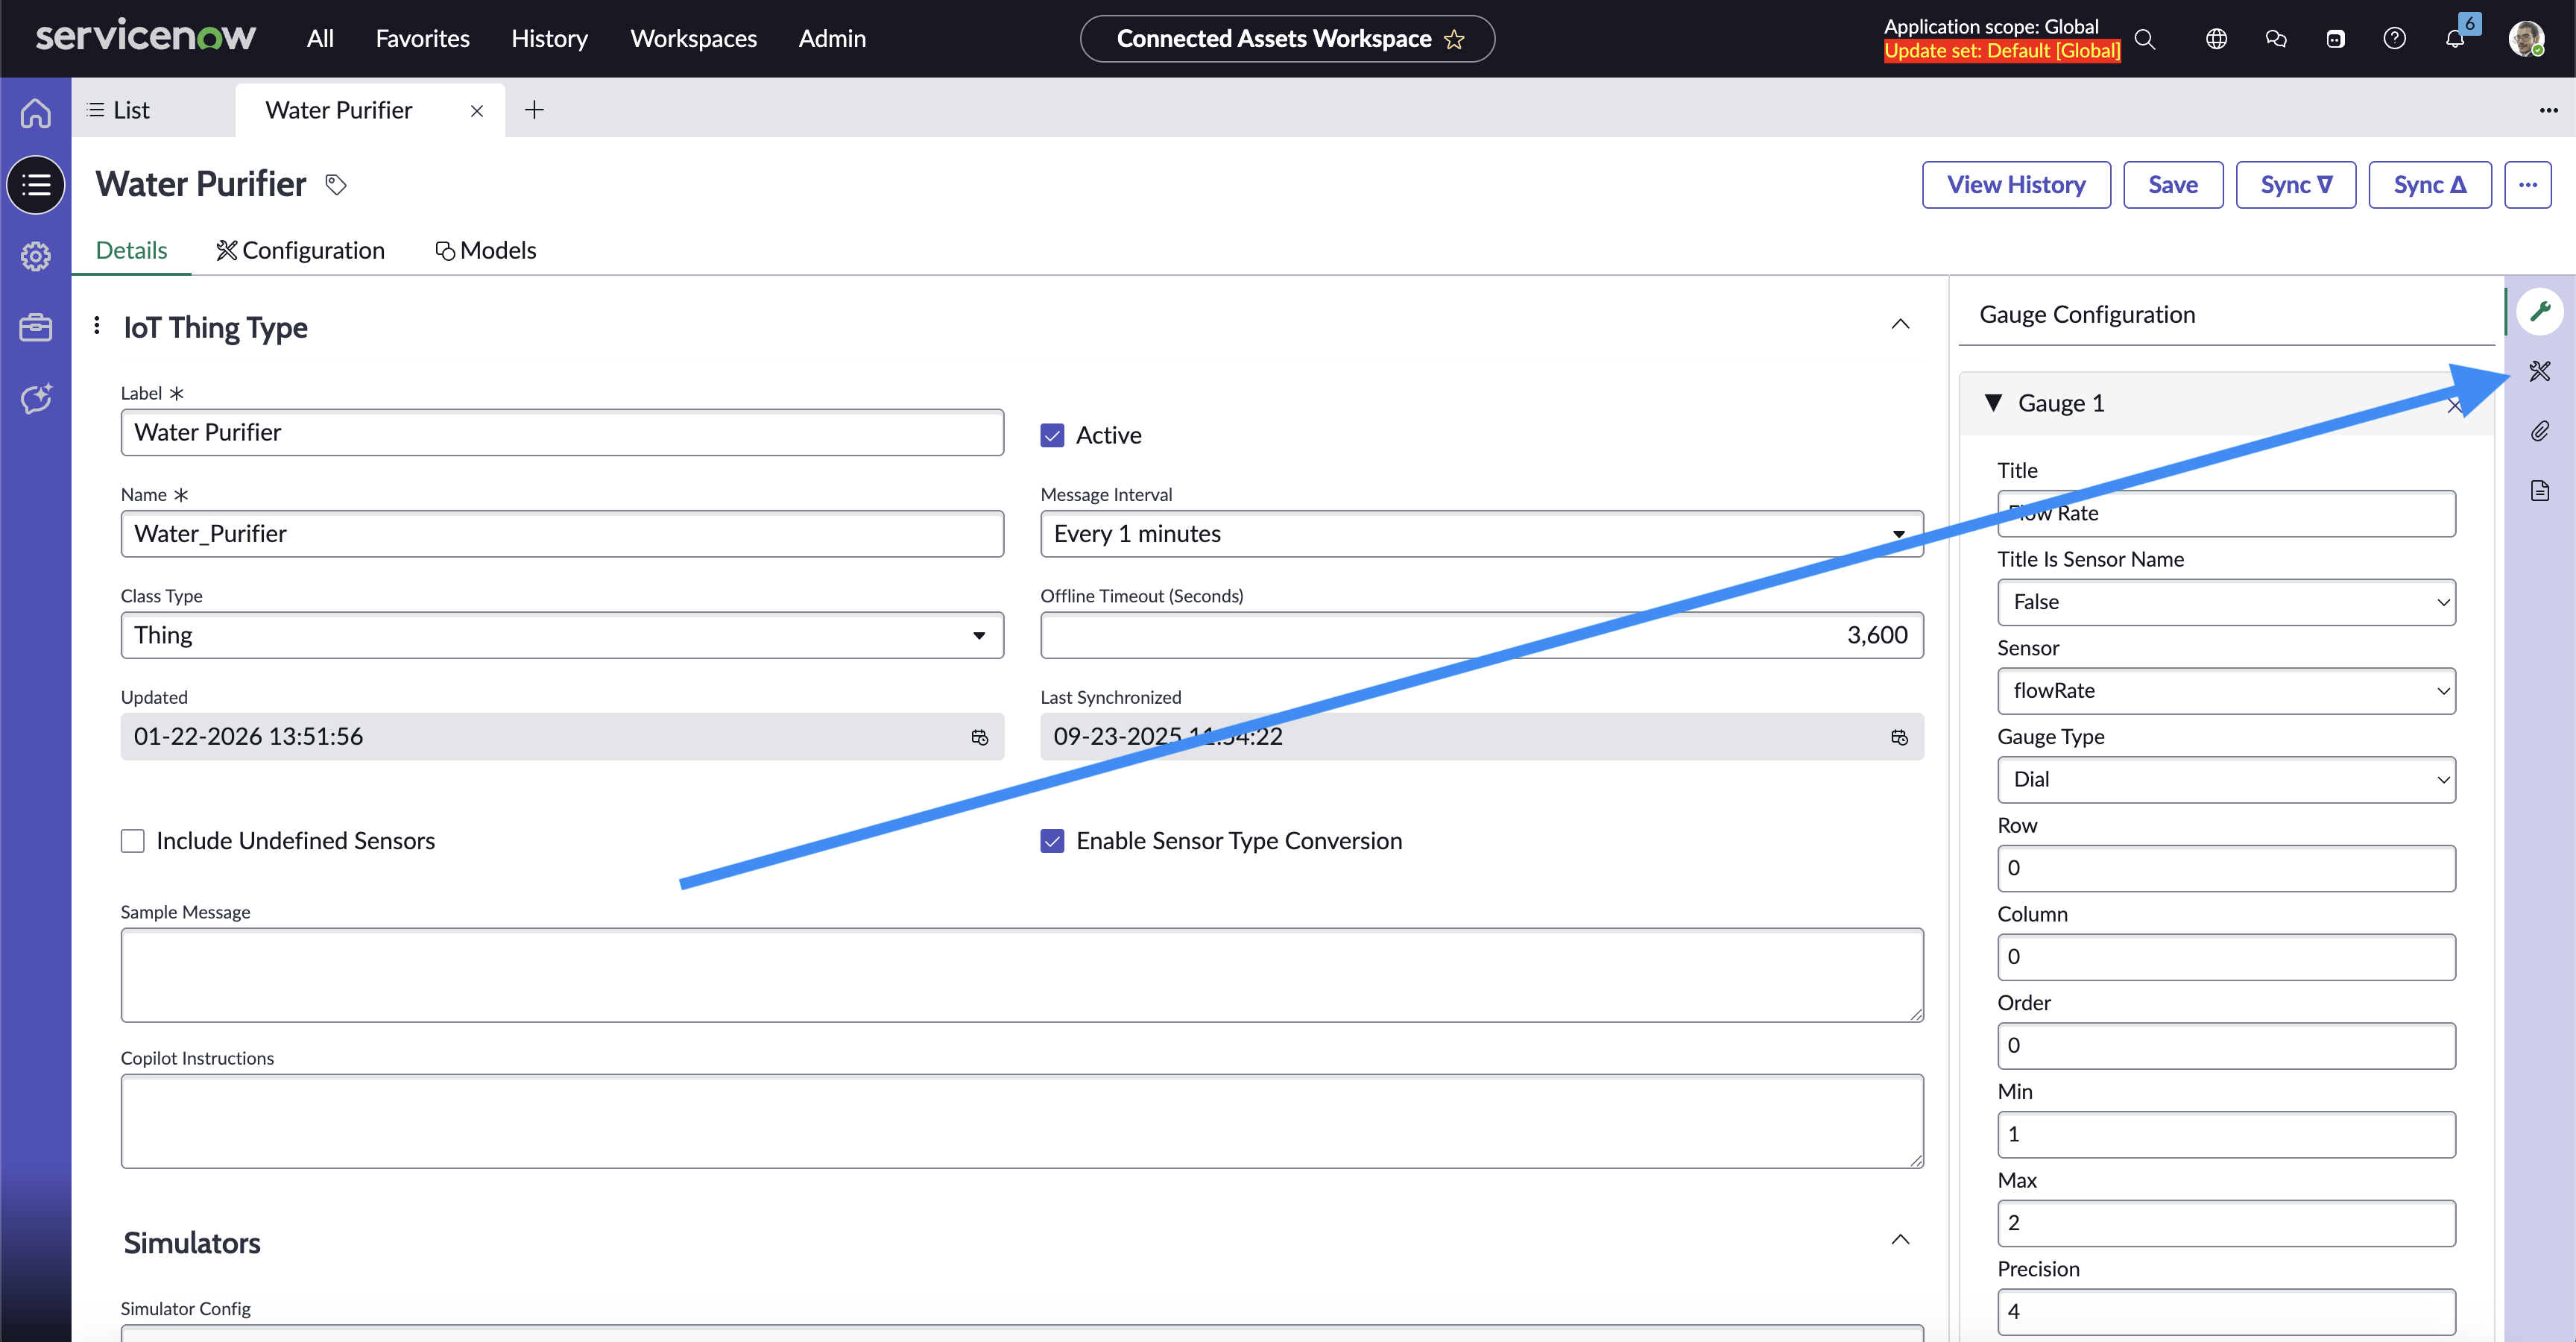Click the gauge Precision input field
Viewport: 2576px width, 1342px height.
pyautogui.click(x=2226, y=1312)
